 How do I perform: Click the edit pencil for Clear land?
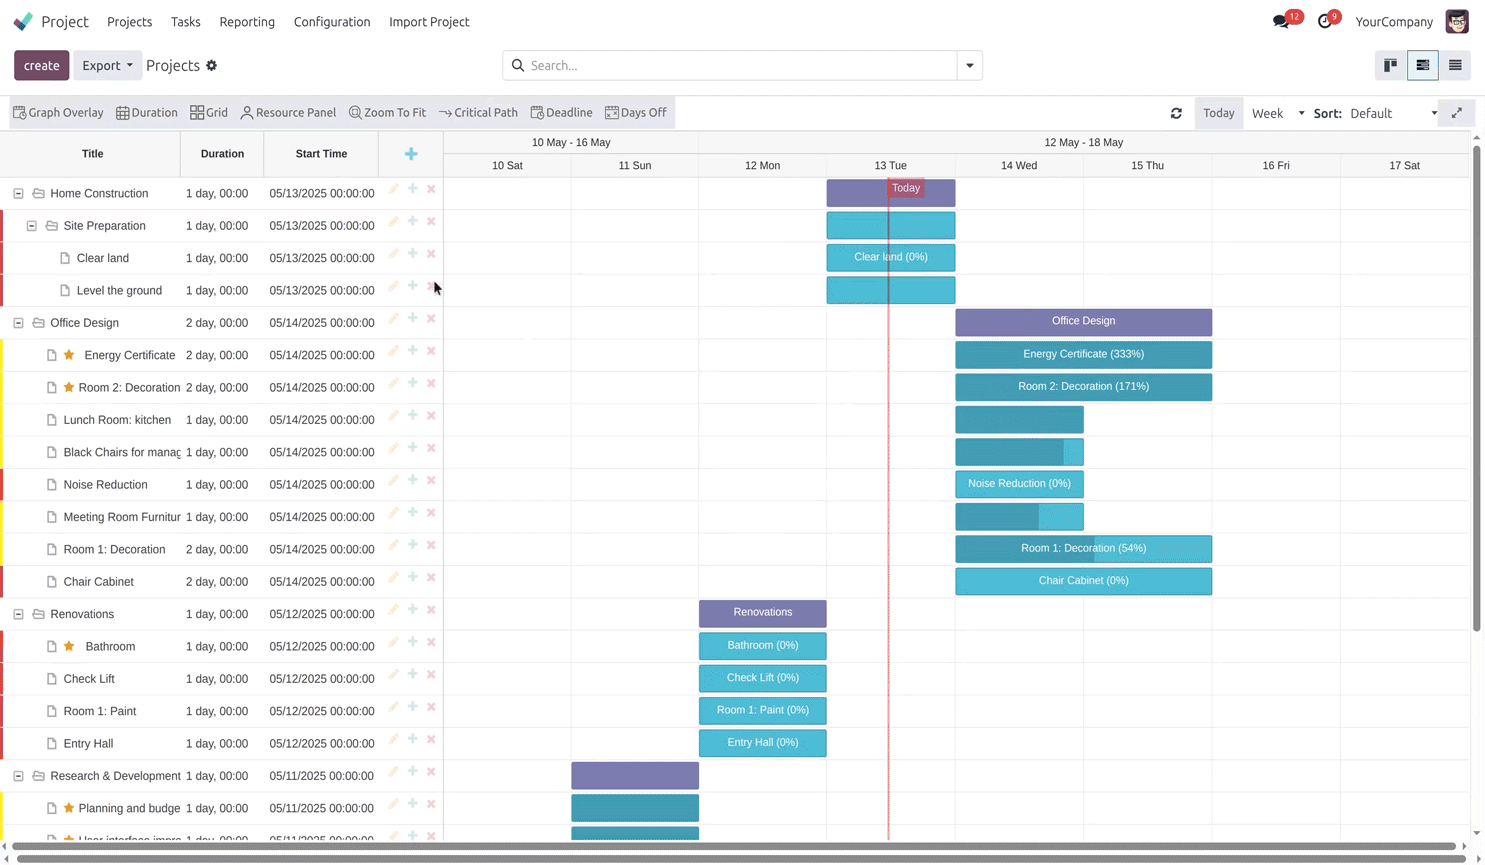click(x=394, y=254)
